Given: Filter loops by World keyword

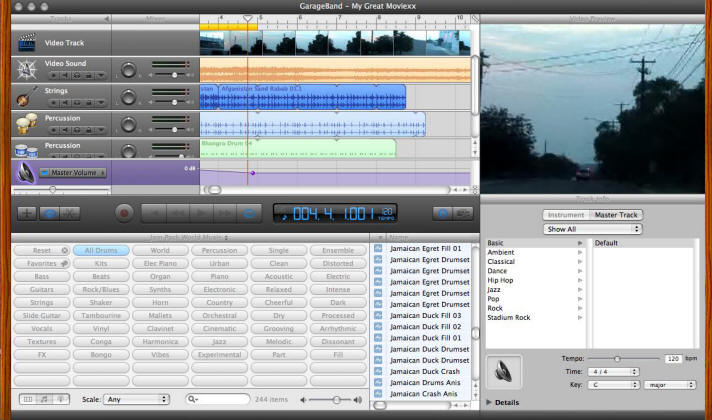Looking at the screenshot, I should point(160,250).
